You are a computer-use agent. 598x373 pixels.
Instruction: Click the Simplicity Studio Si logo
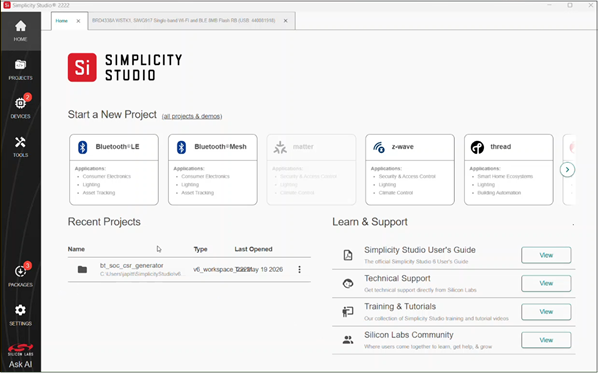82,68
